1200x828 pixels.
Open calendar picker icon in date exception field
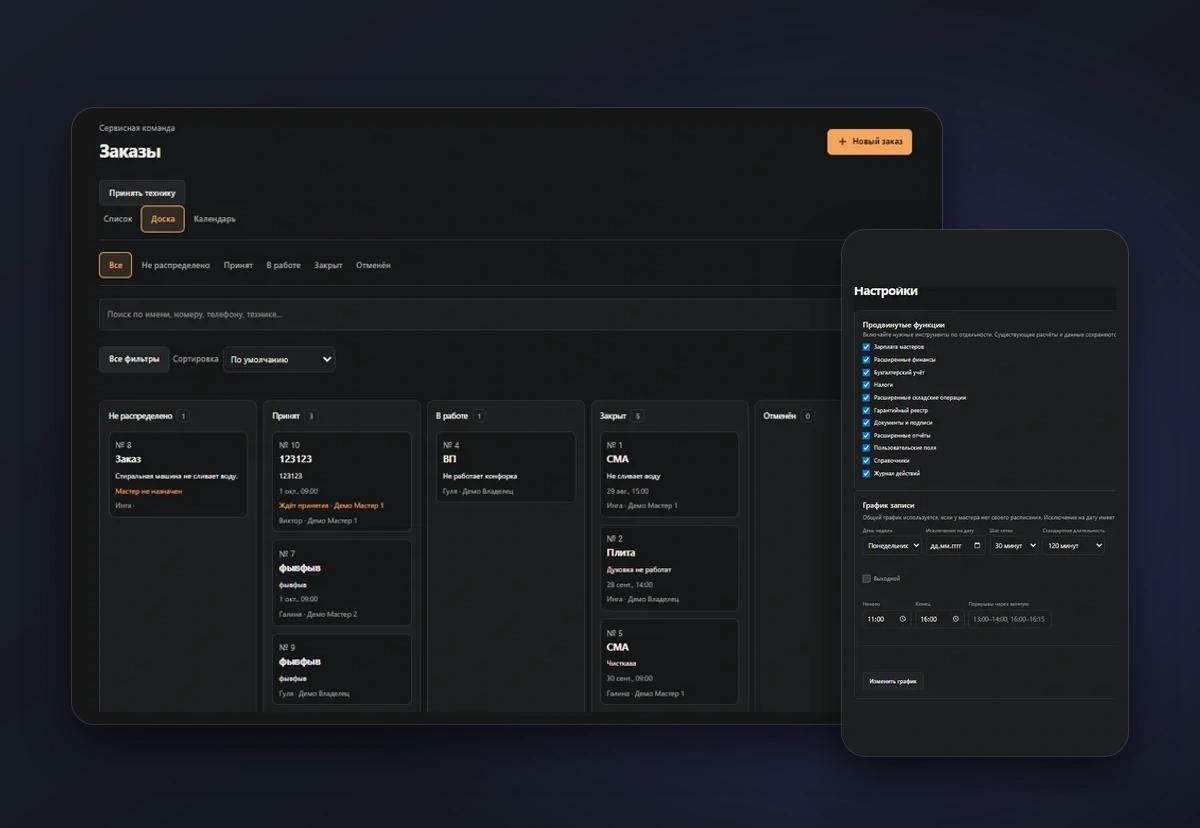click(x=976, y=546)
